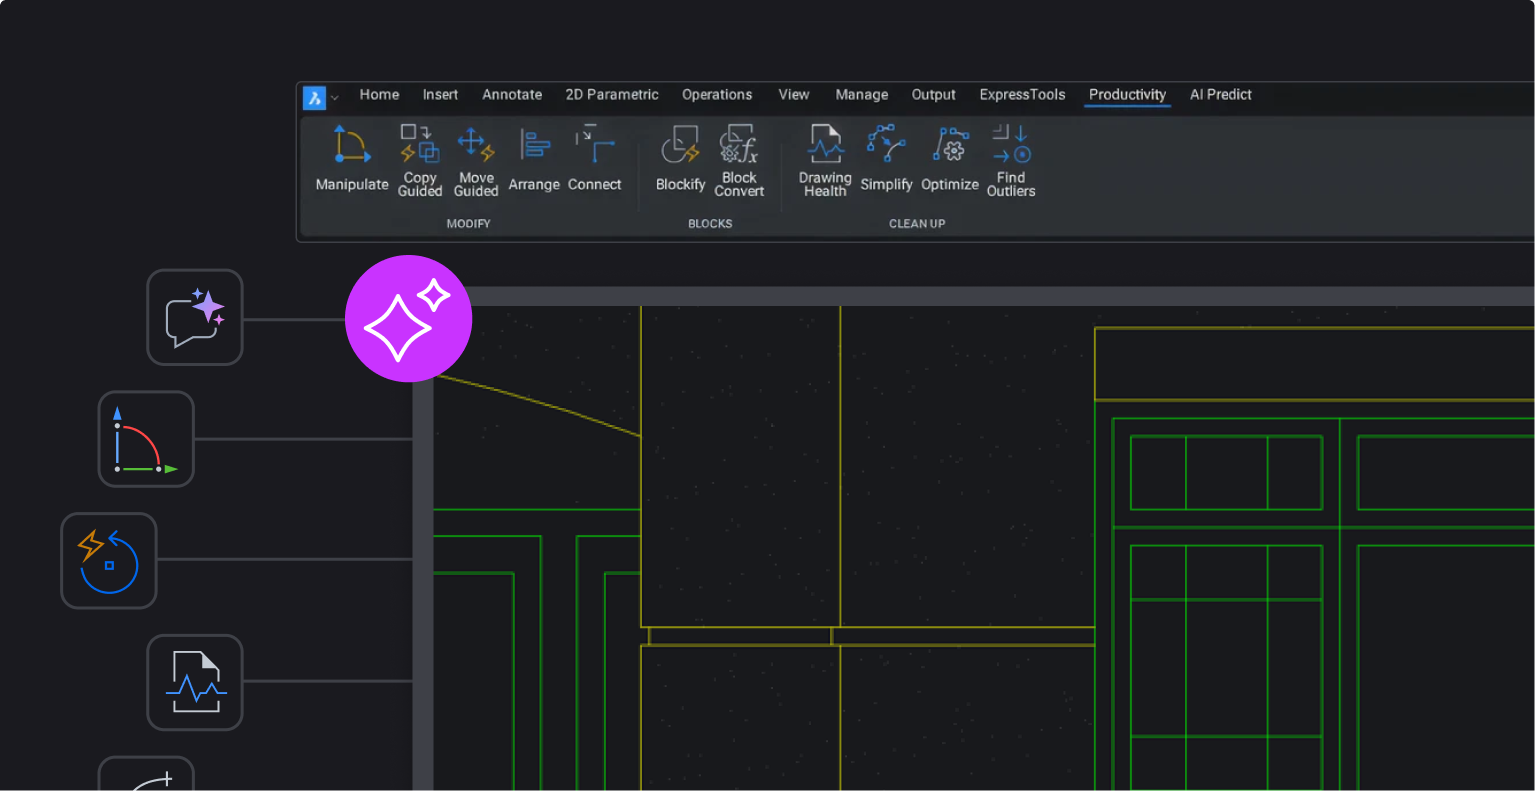Select the Manipulate tool
The image size is (1535, 791).
tap(351, 158)
